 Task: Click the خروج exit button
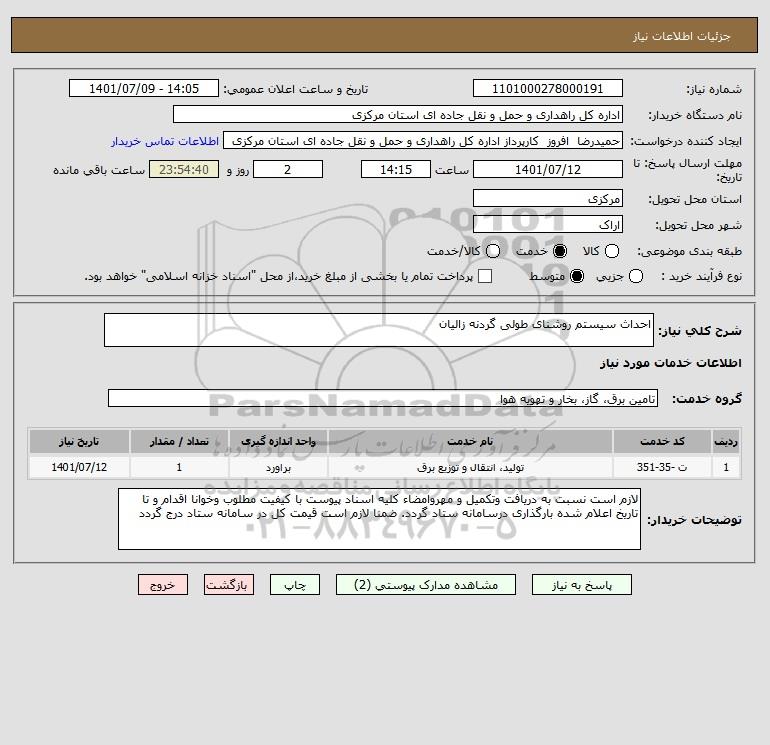[x=163, y=585]
